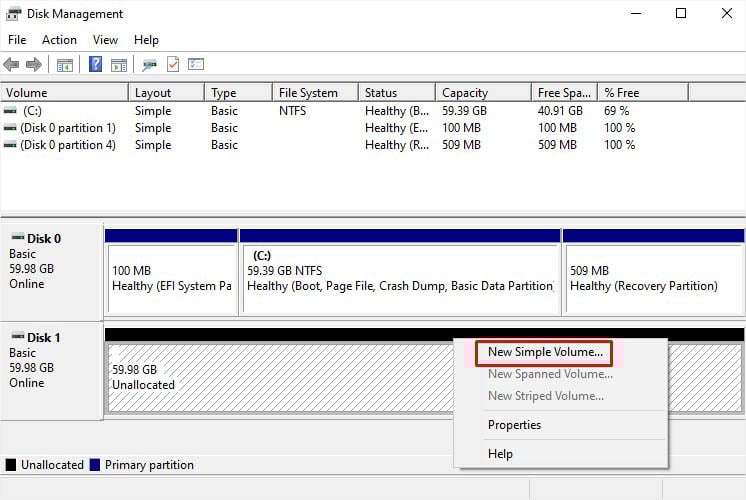The width and height of the screenshot is (746, 500).
Task: Click drive icon beside Disk 0 partition 1
Action: point(10,127)
